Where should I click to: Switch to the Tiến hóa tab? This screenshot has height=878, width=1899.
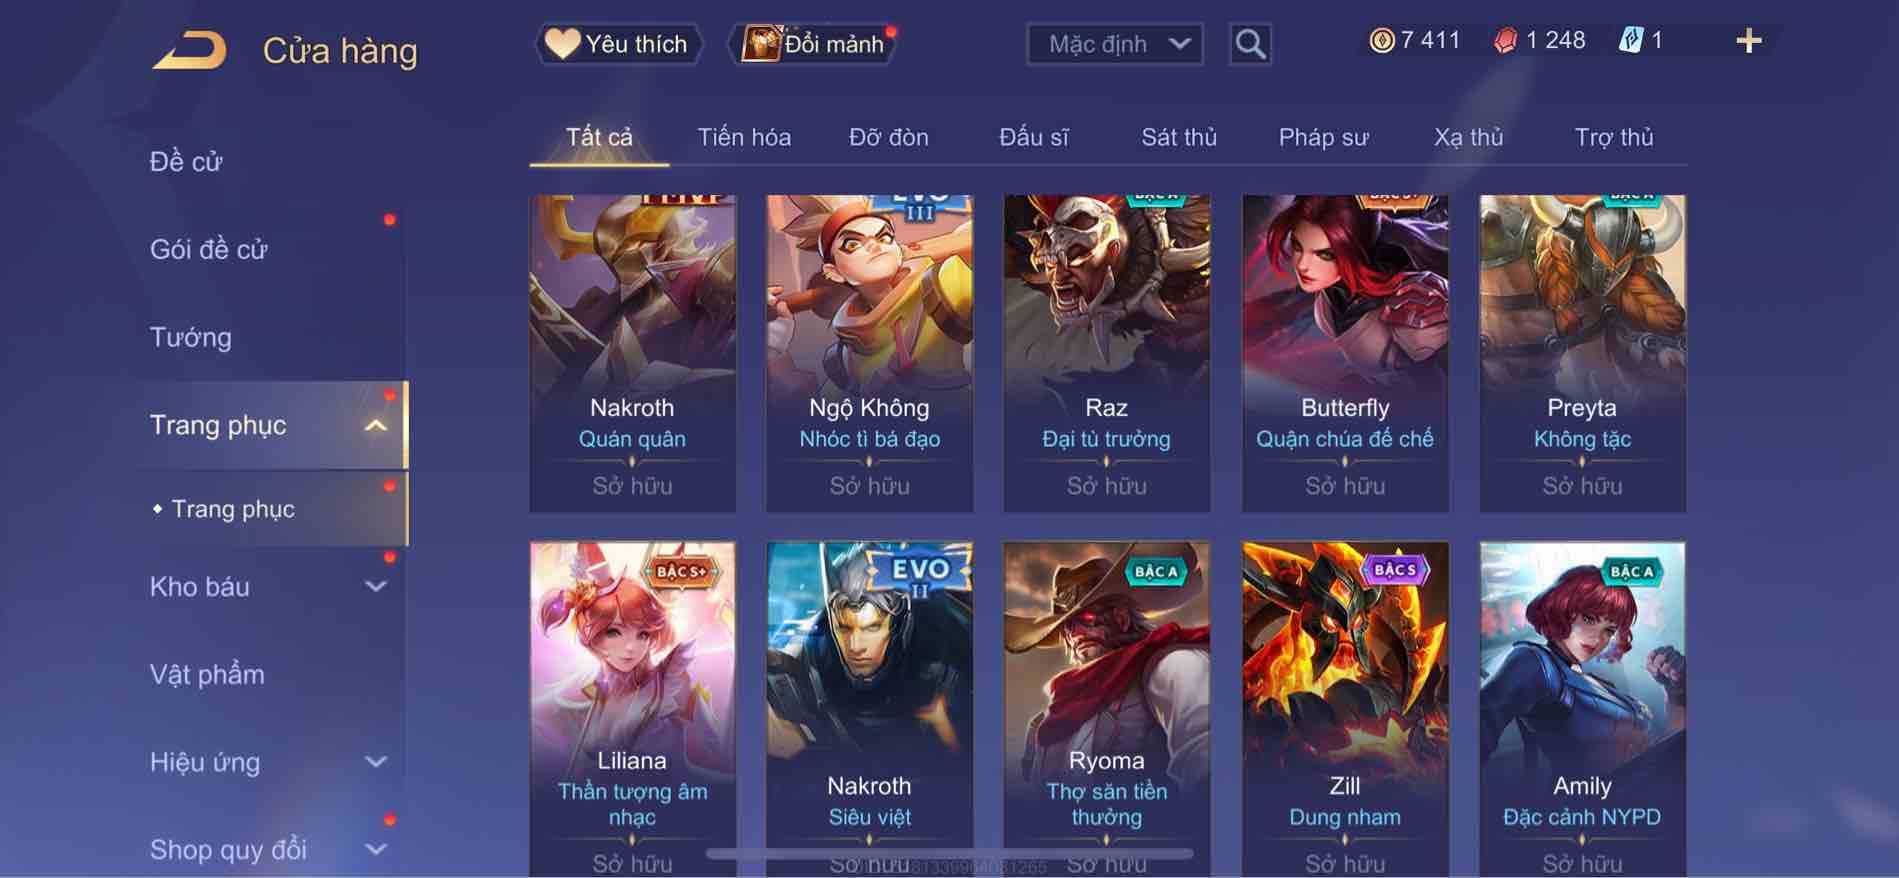(744, 137)
